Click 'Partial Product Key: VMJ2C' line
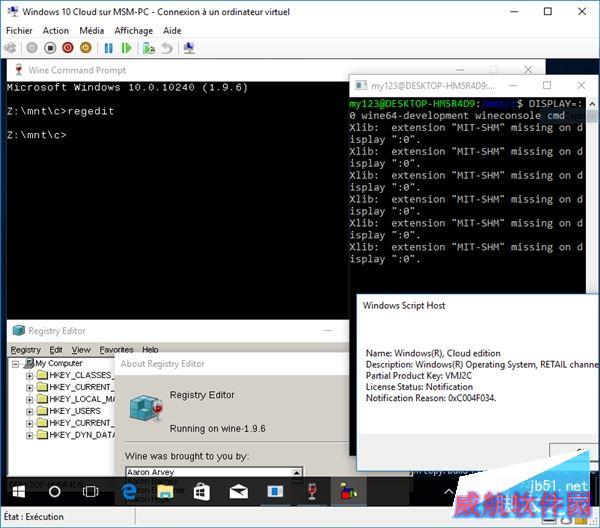600x528 pixels. point(419,375)
